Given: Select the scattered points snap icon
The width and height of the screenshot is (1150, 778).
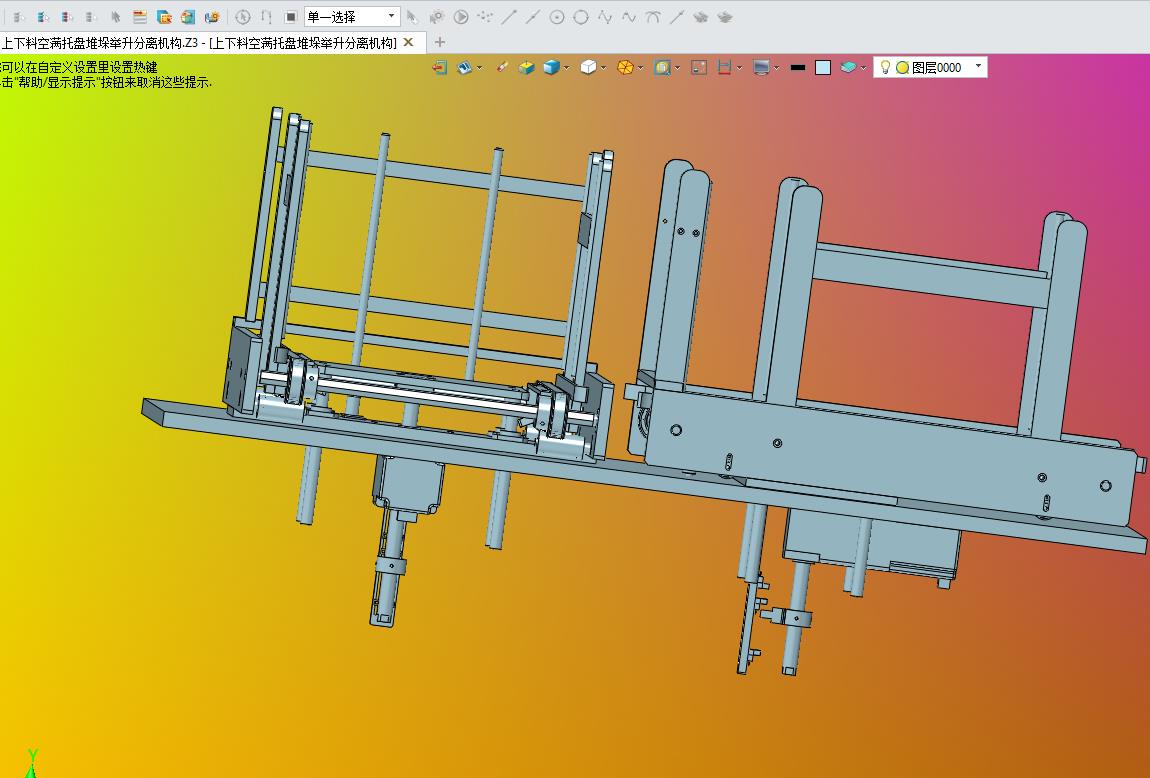Looking at the screenshot, I should point(485,16).
